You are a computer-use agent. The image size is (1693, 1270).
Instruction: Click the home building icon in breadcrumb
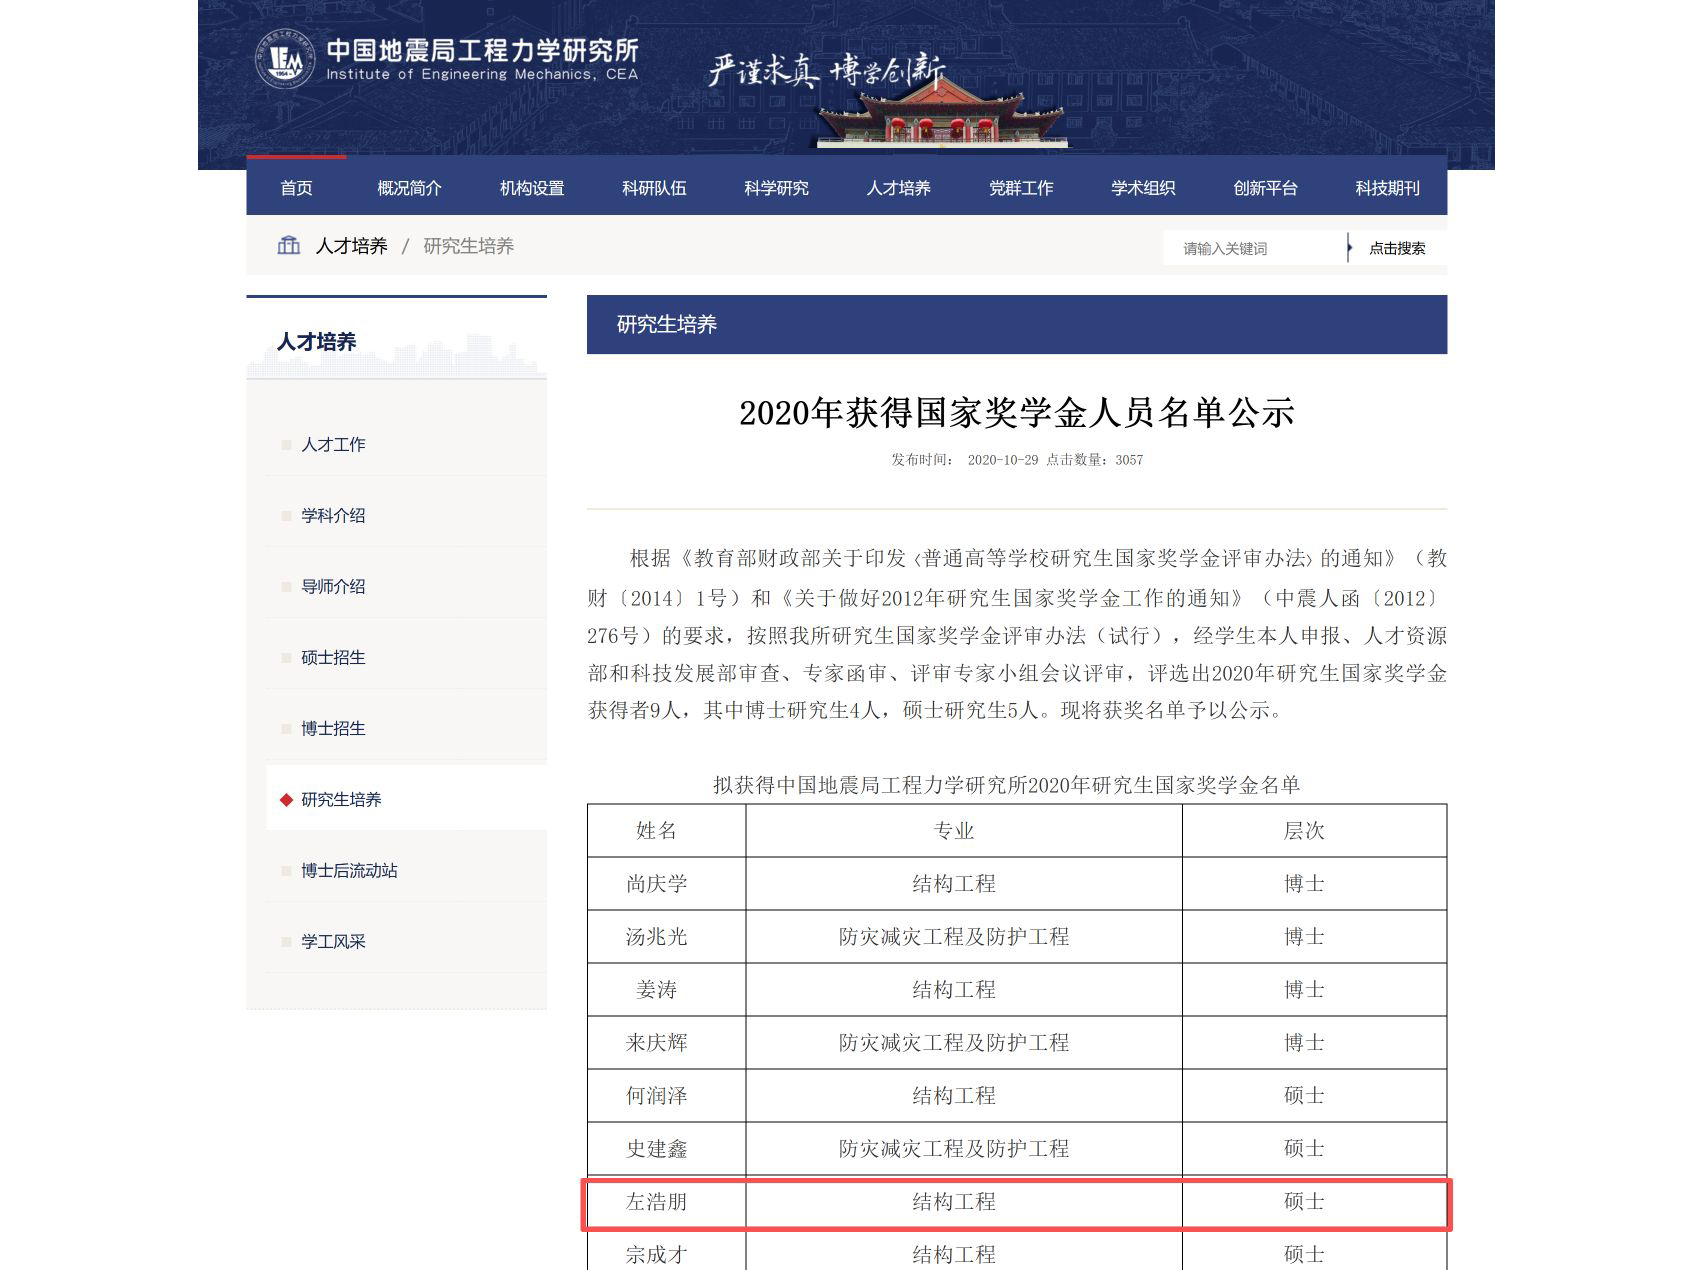pos(289,245)
